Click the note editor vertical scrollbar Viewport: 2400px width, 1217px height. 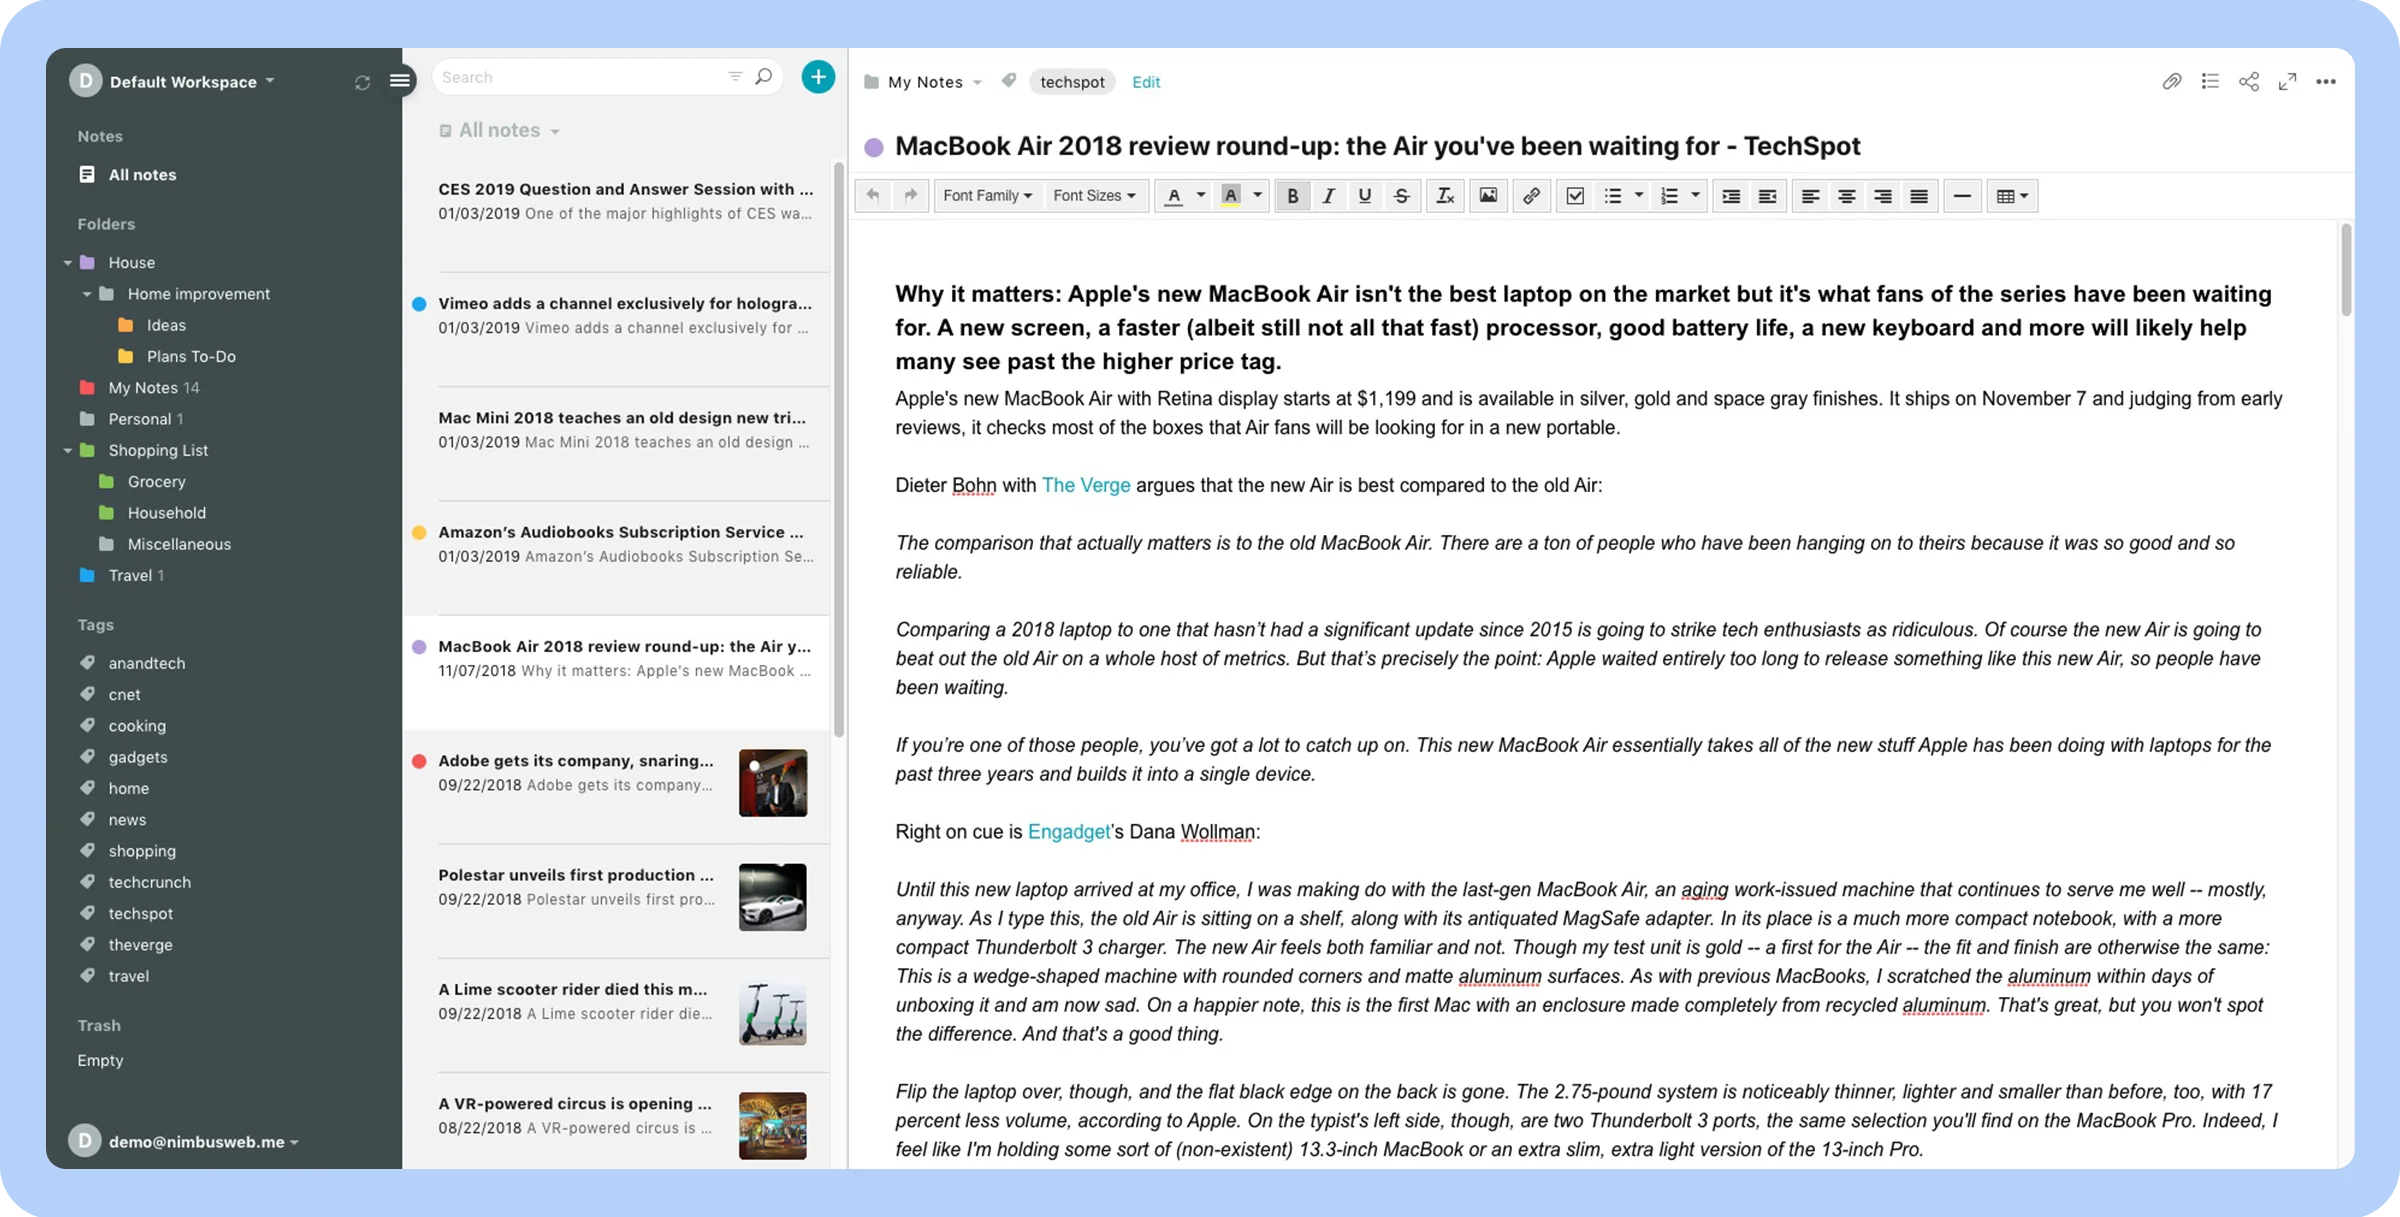tap(2346, 270)
